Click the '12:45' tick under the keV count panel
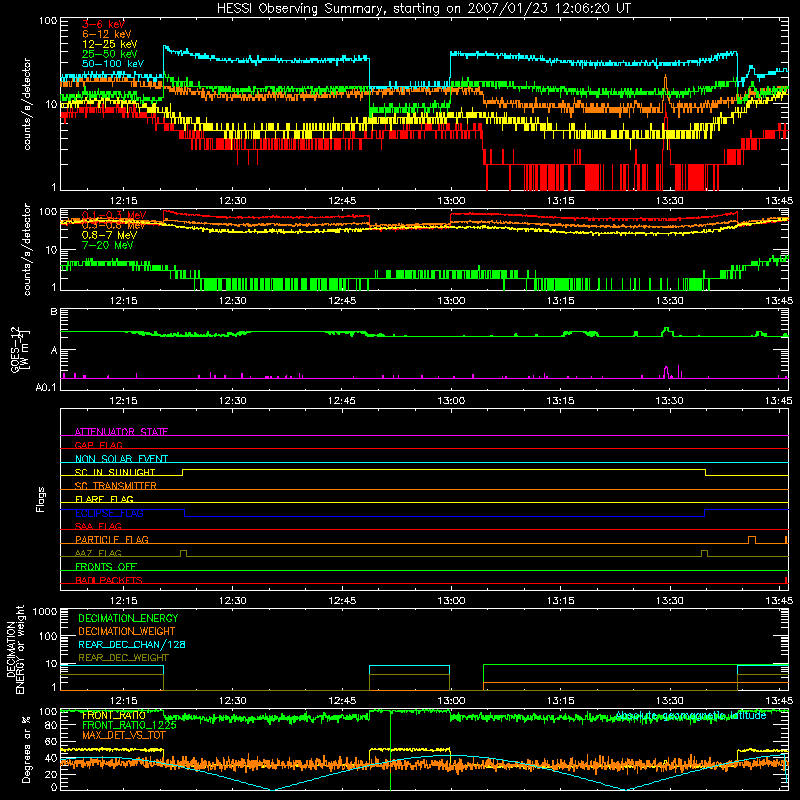This screenshot has width=800, height=800. coord(342,201)
